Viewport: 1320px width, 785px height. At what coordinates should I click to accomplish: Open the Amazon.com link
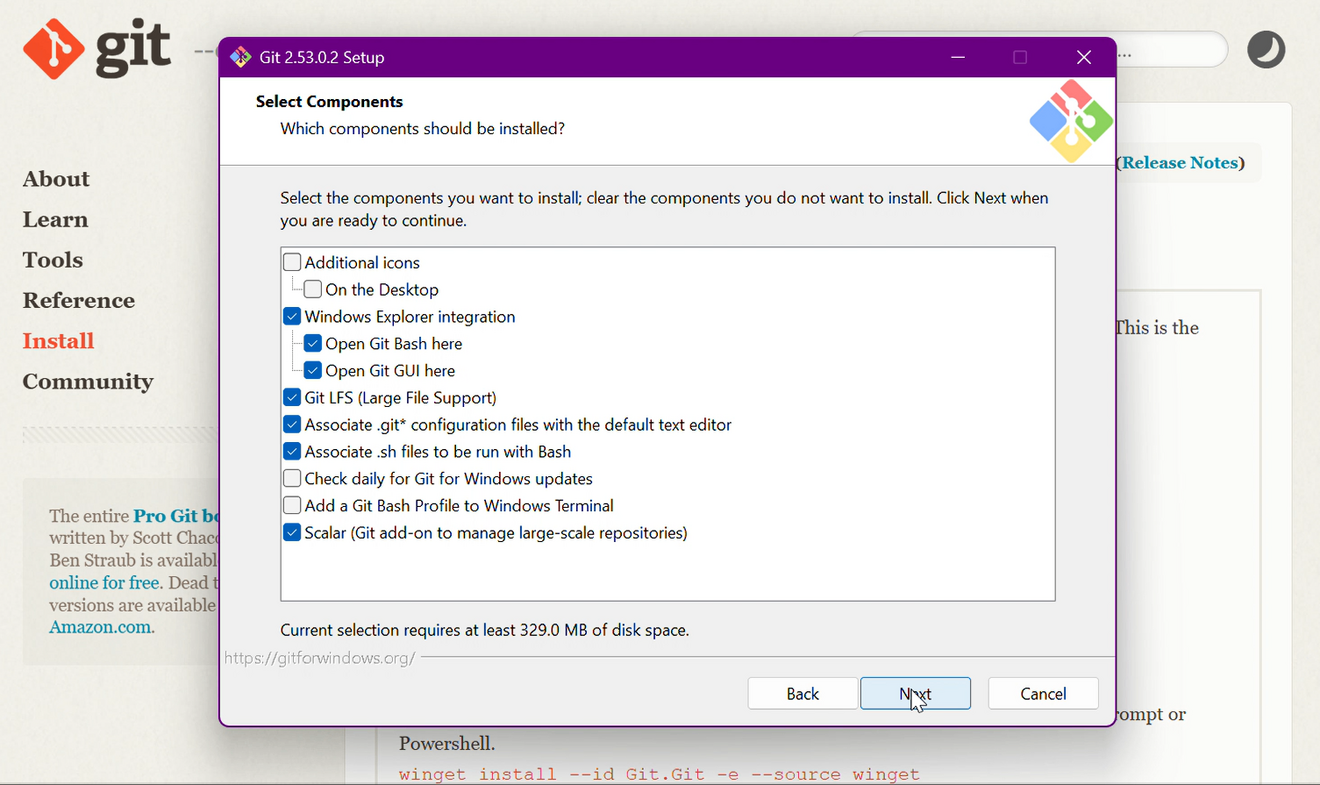(100, 627)
